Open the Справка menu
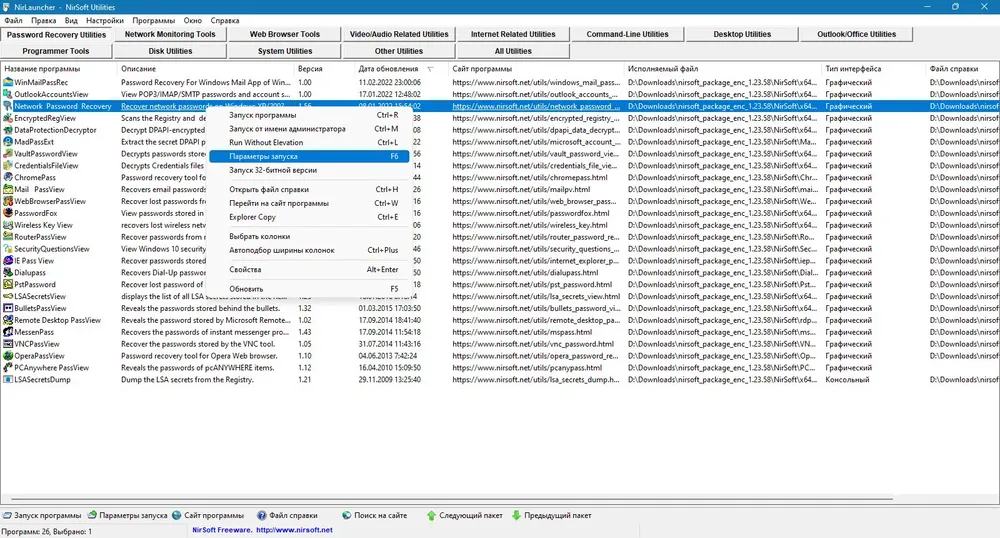Image resolution: width=1000 pixels, height=538 pixels. (x=224, y=20)
